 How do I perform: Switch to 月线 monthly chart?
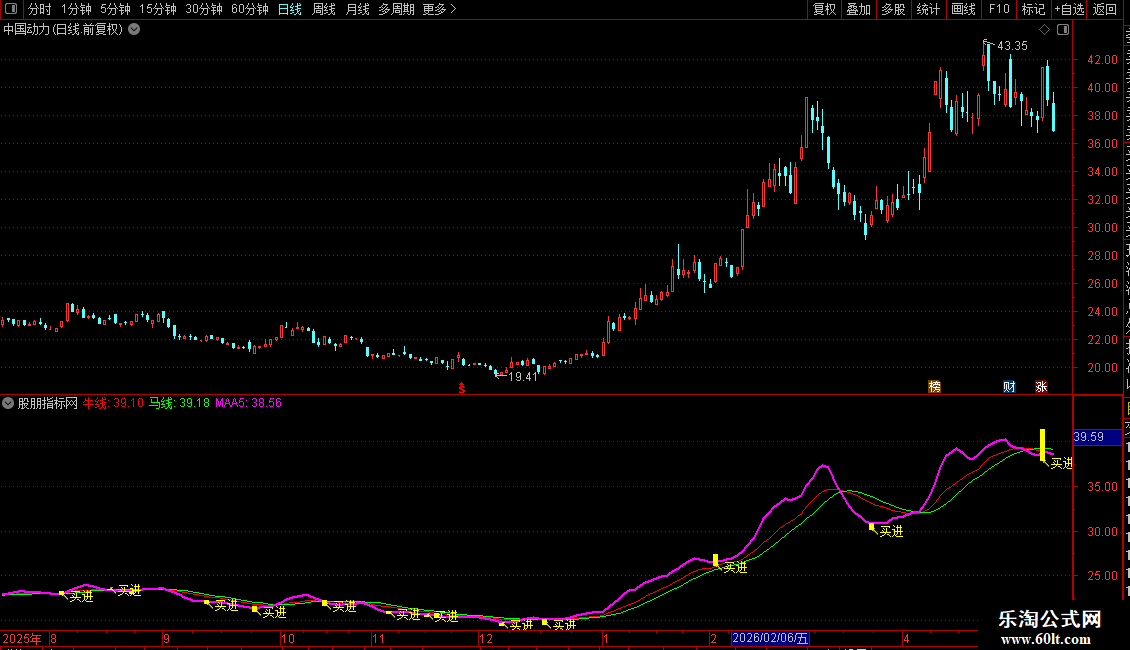coord(357,9)
